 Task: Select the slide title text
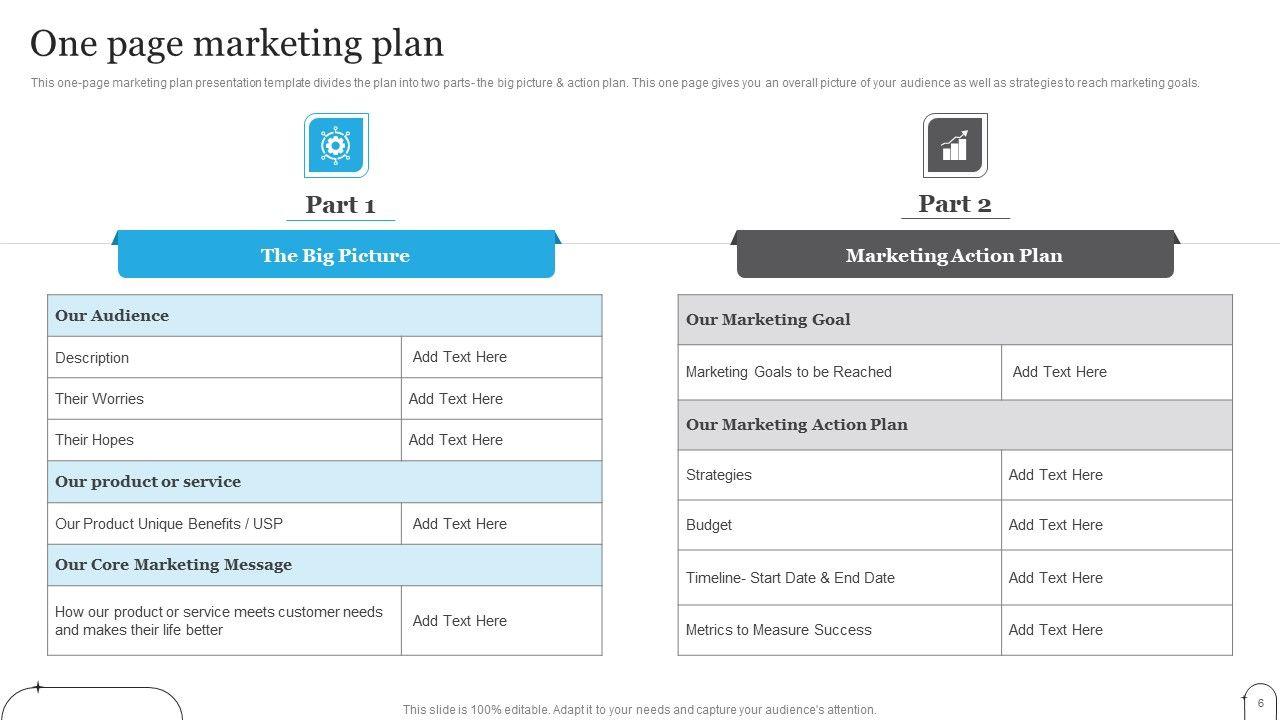pos(237,44)
